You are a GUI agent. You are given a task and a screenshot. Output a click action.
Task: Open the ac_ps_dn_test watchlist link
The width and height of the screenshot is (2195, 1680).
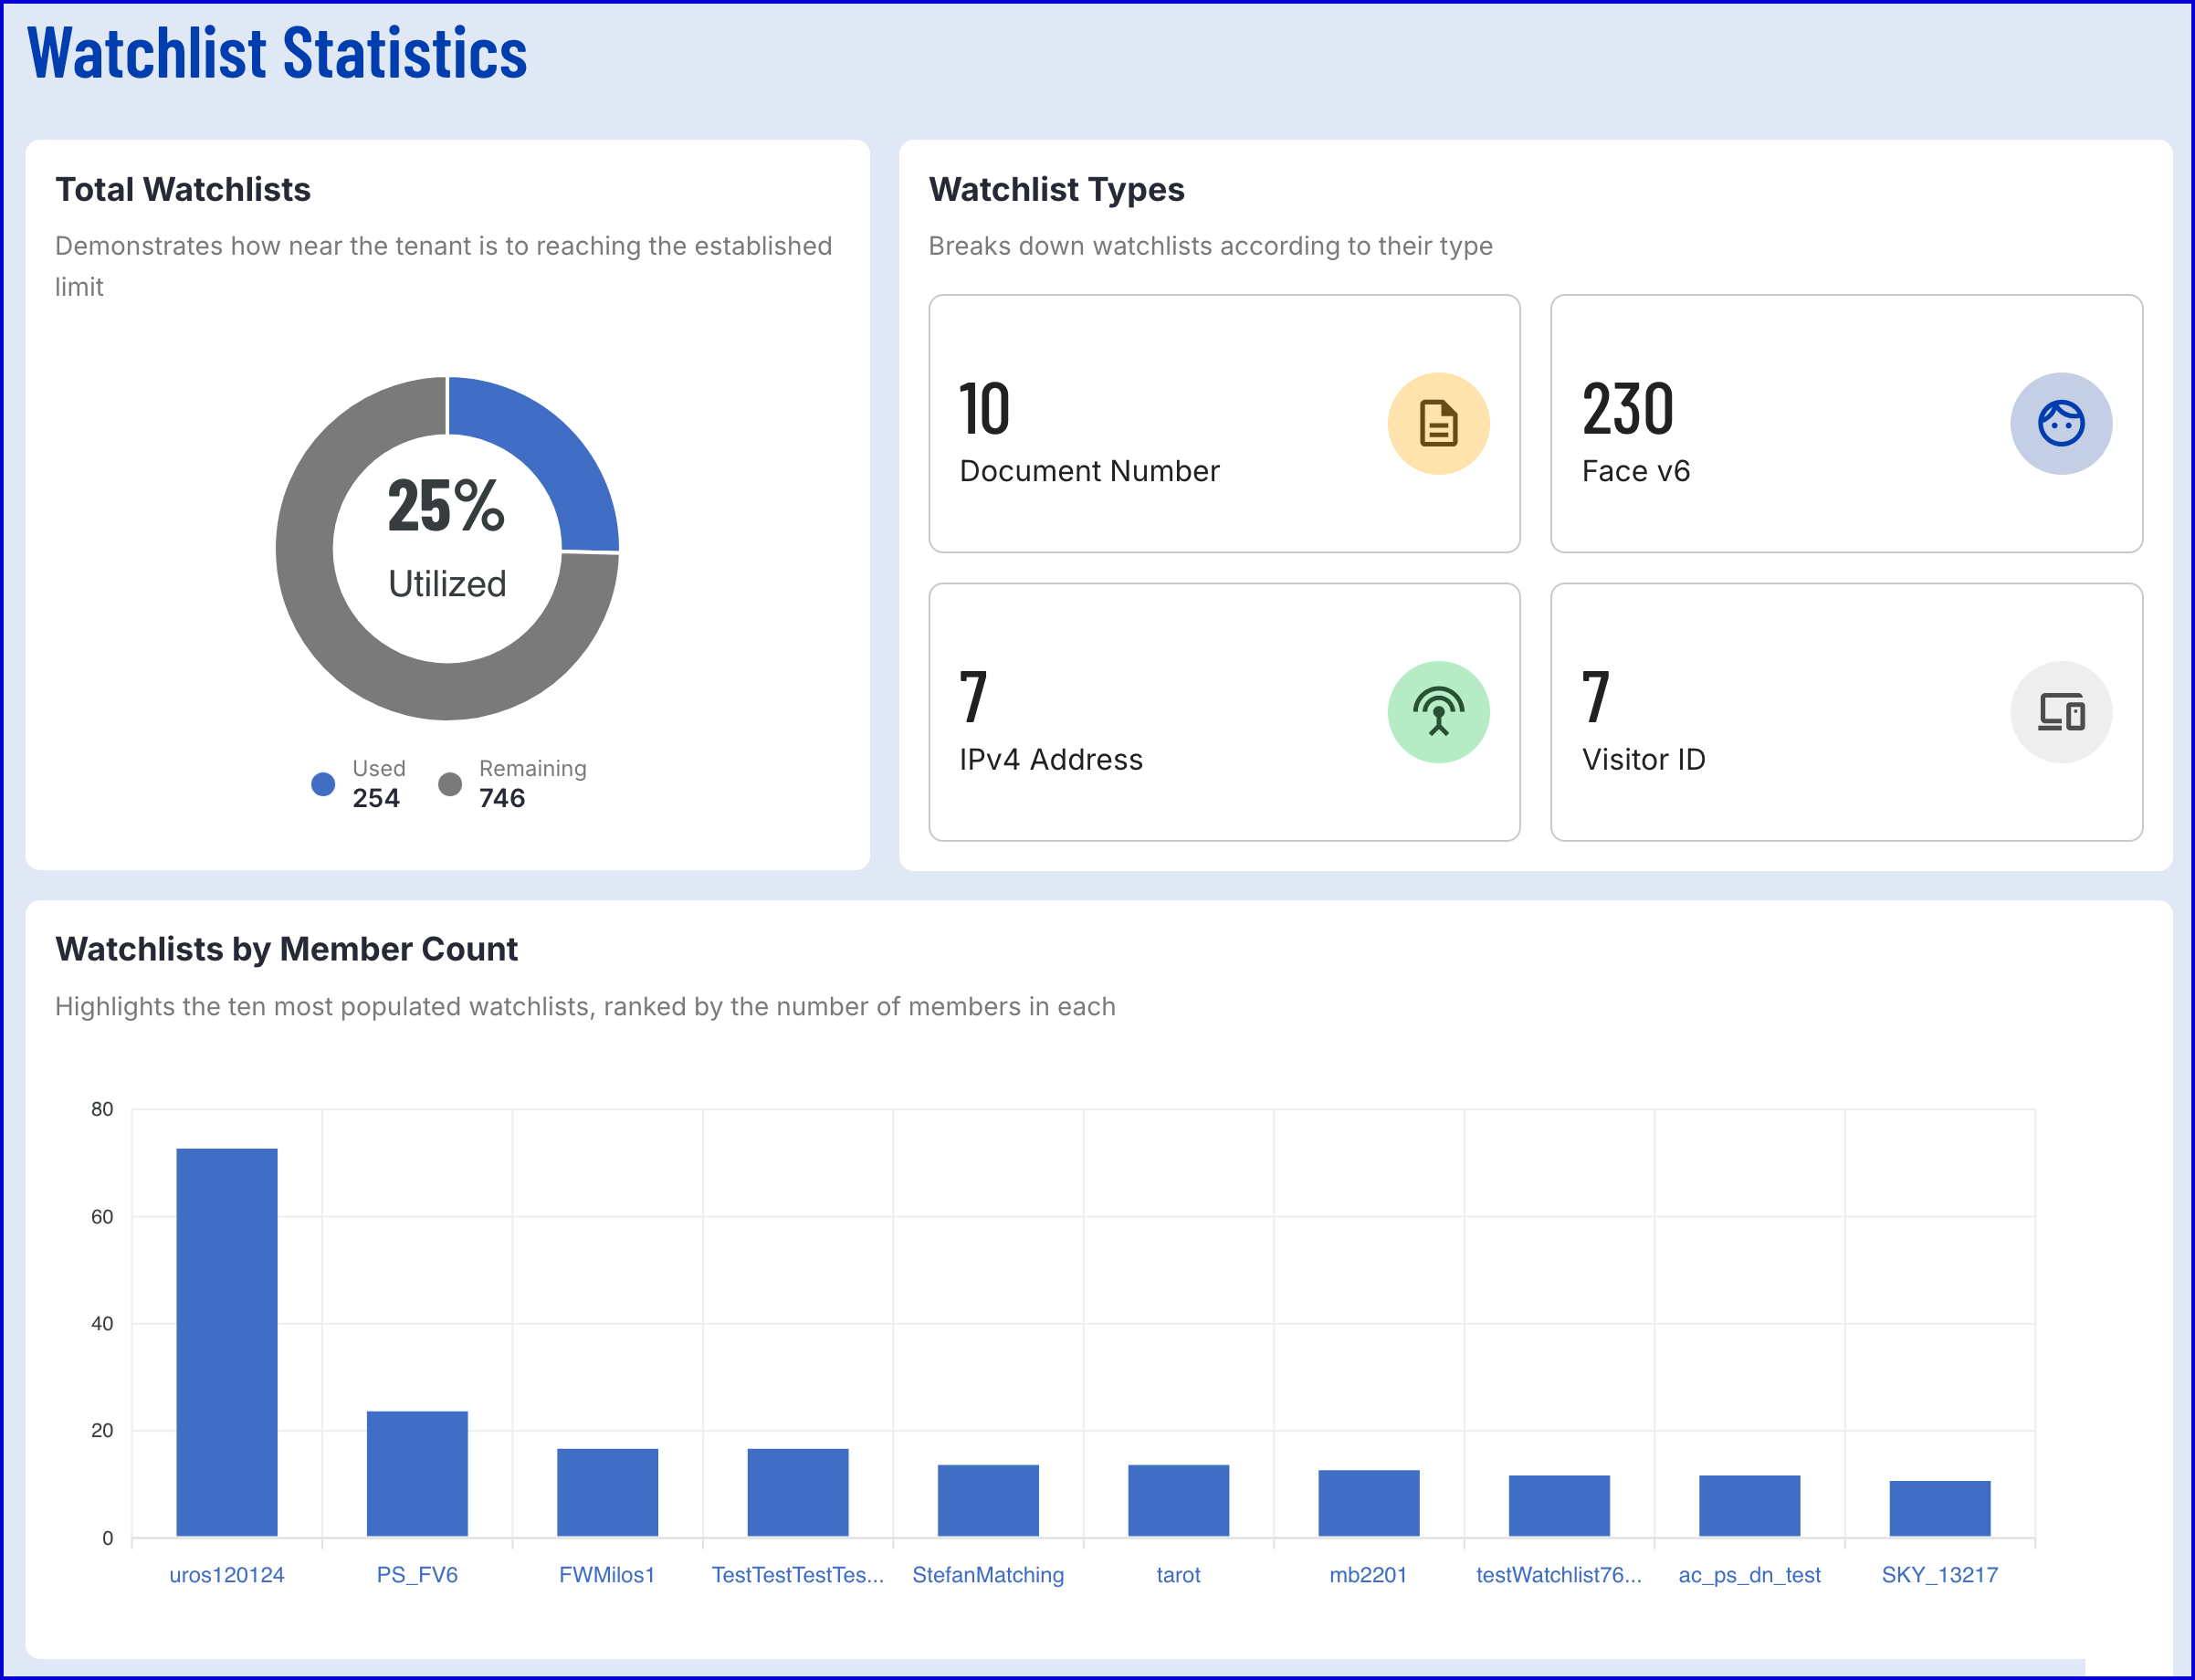tap(1749, 1575)
